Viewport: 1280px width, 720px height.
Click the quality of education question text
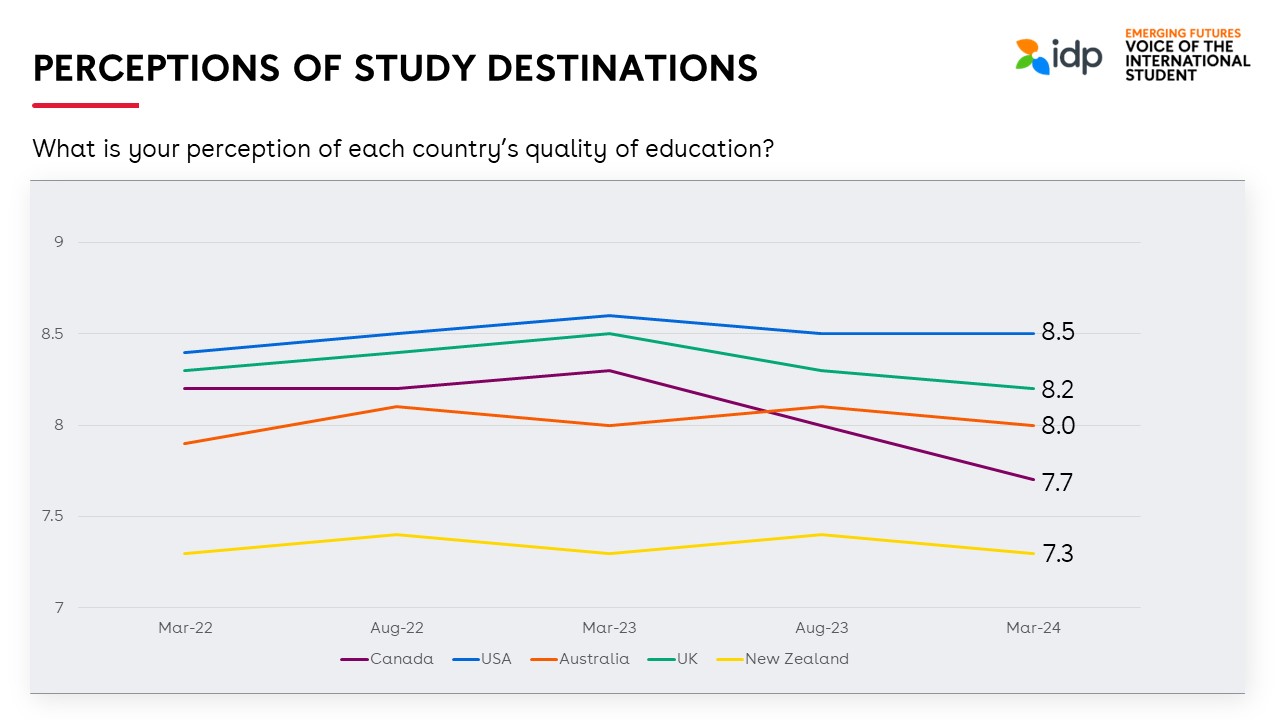[404, 149]
